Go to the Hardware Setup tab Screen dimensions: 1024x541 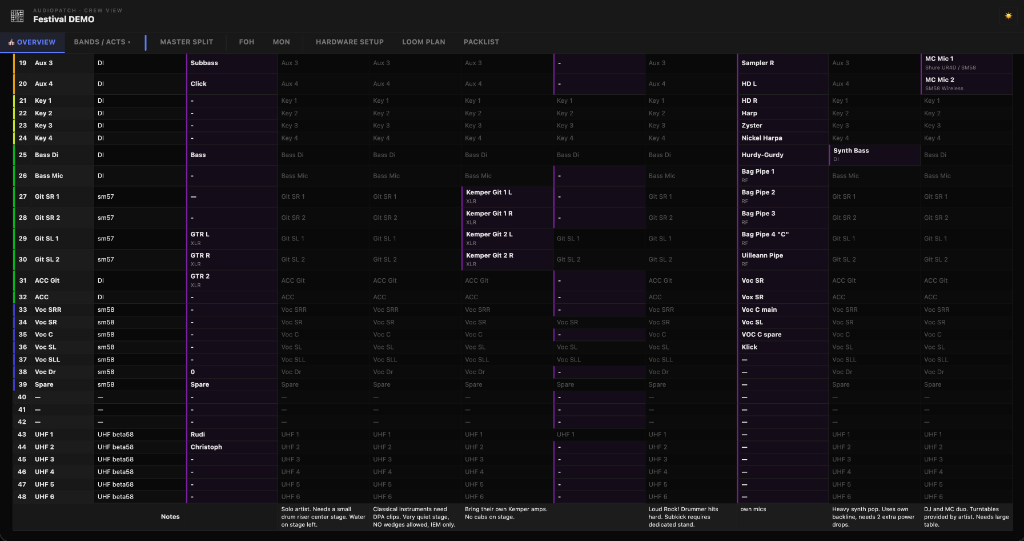349,42
